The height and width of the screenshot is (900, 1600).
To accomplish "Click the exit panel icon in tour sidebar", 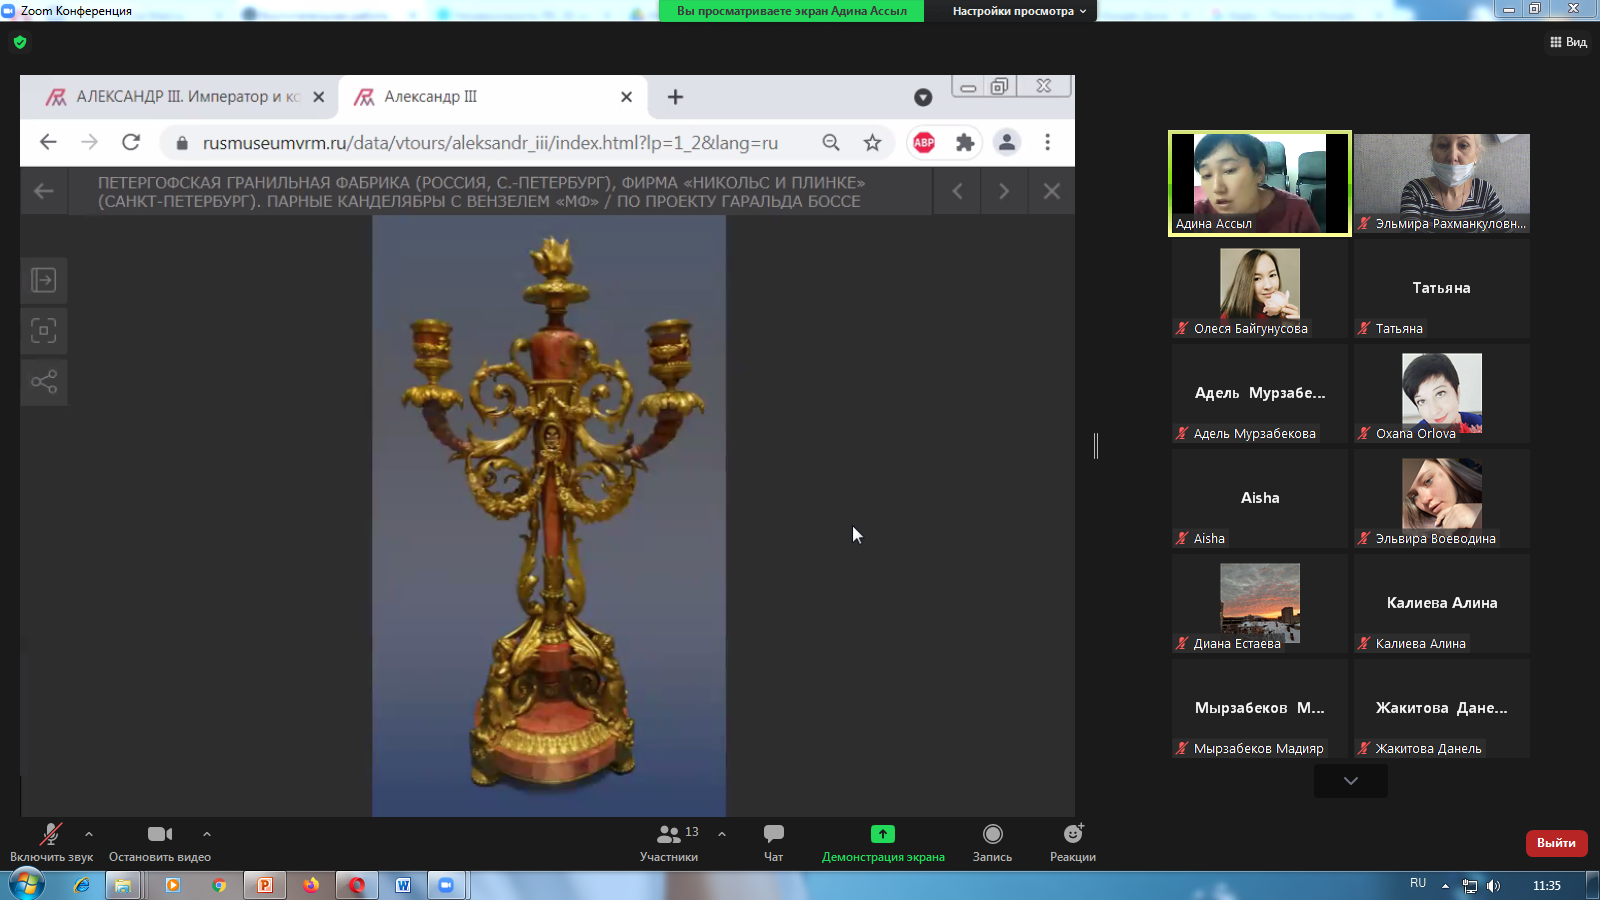I will coord(44,280).
